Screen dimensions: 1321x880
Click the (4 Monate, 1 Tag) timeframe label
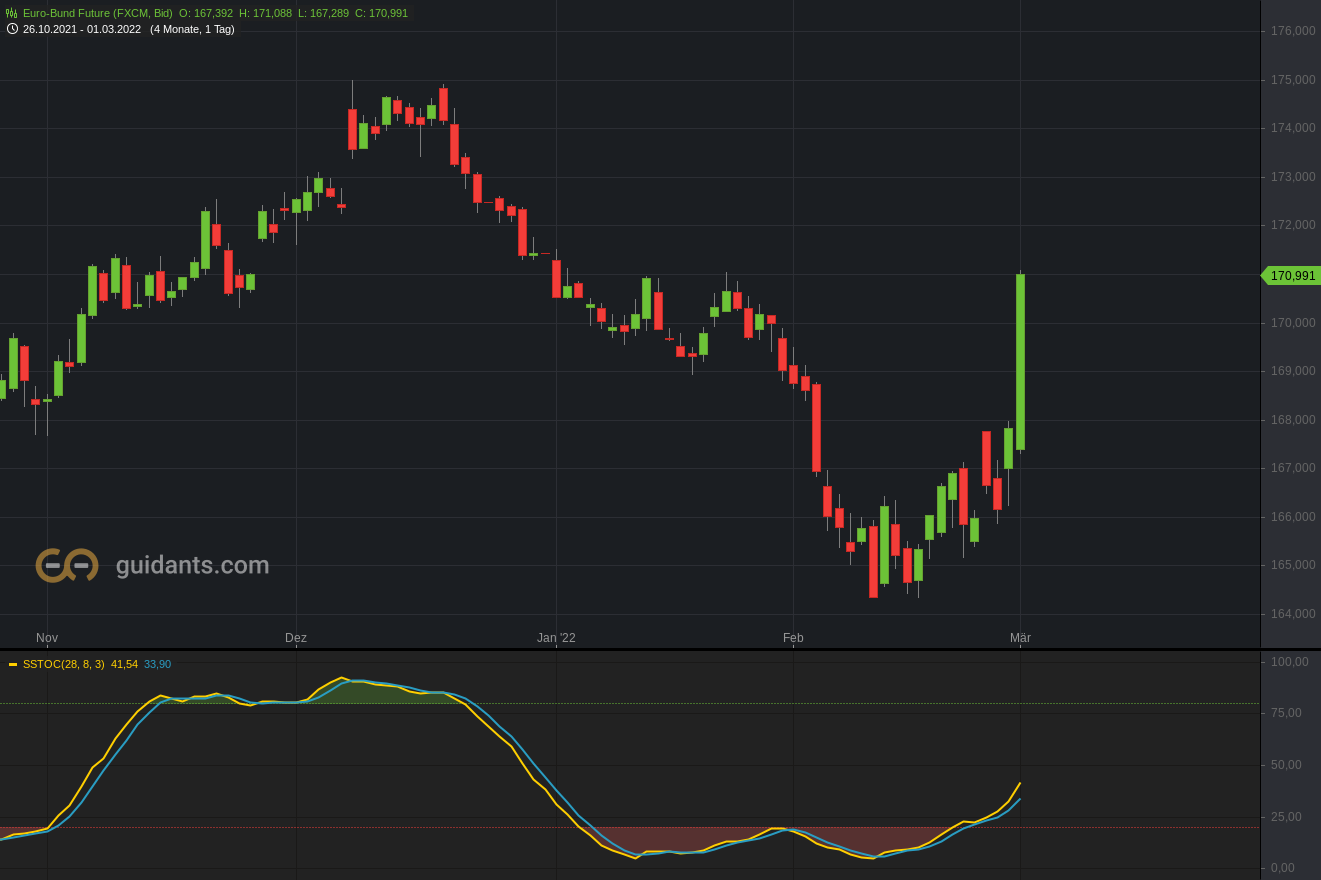coord(192,30)
